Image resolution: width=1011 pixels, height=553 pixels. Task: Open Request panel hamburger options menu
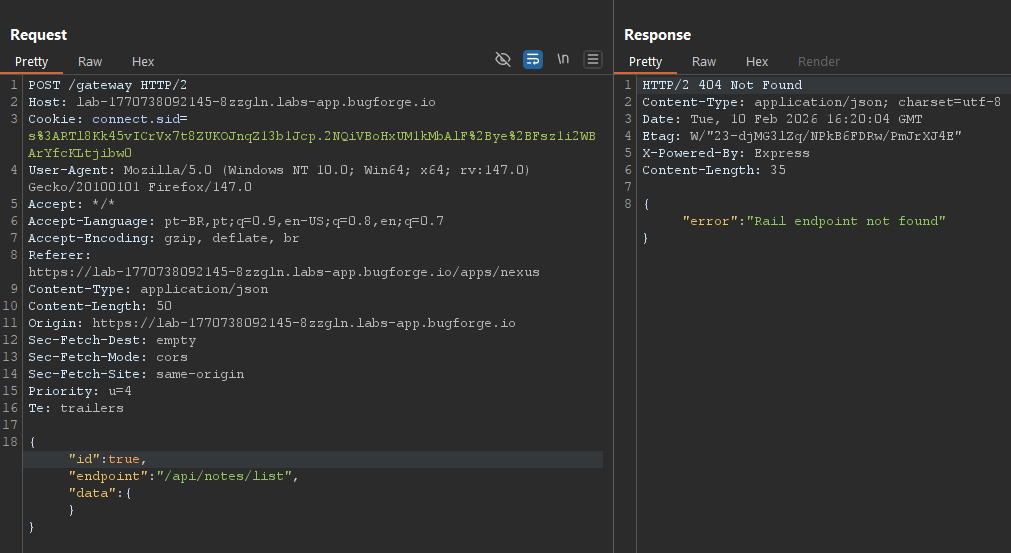593,59
